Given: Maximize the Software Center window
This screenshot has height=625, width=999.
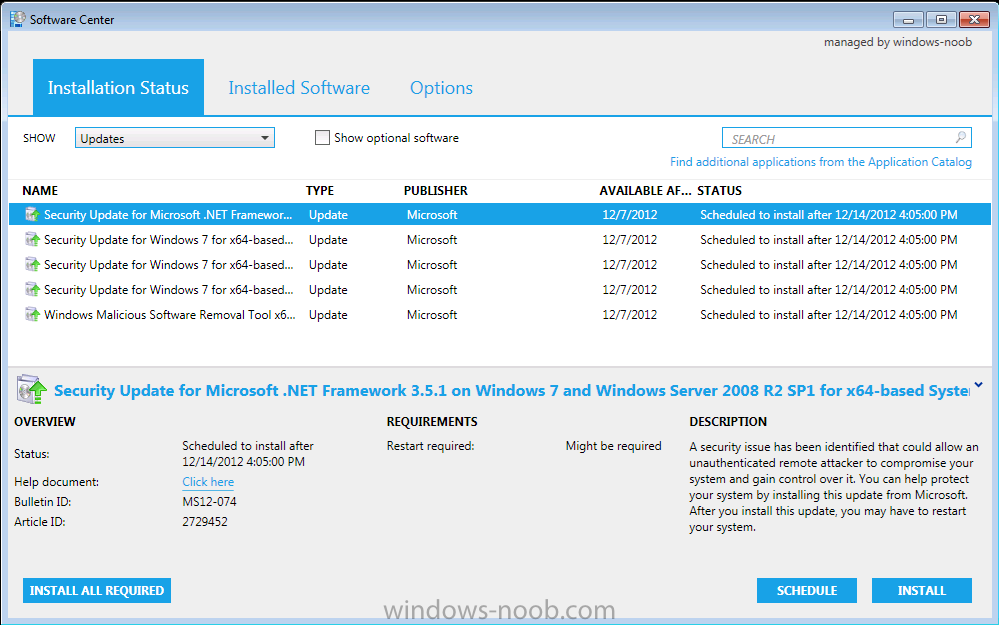Looking at the screenshot, I should point(941,20).
